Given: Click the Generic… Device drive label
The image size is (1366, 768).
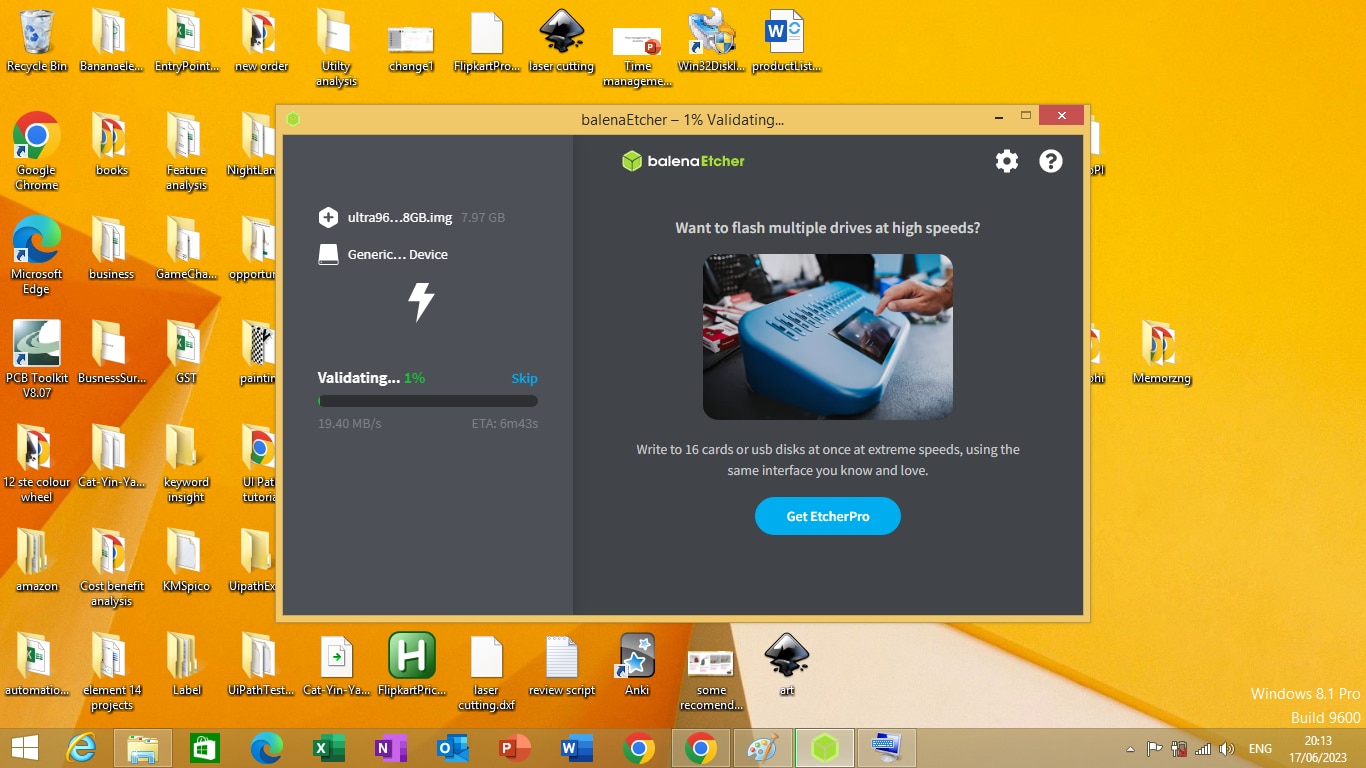Looking at the screenshot, I should [x=398, y=255].
